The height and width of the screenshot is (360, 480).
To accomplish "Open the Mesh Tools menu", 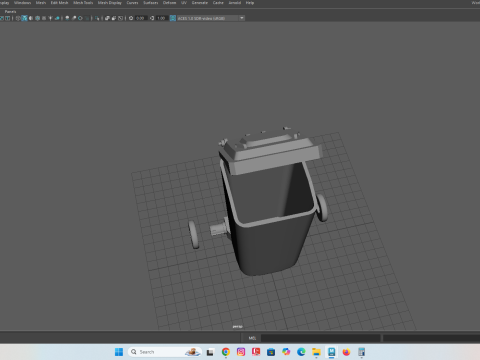I will (83, 3).
